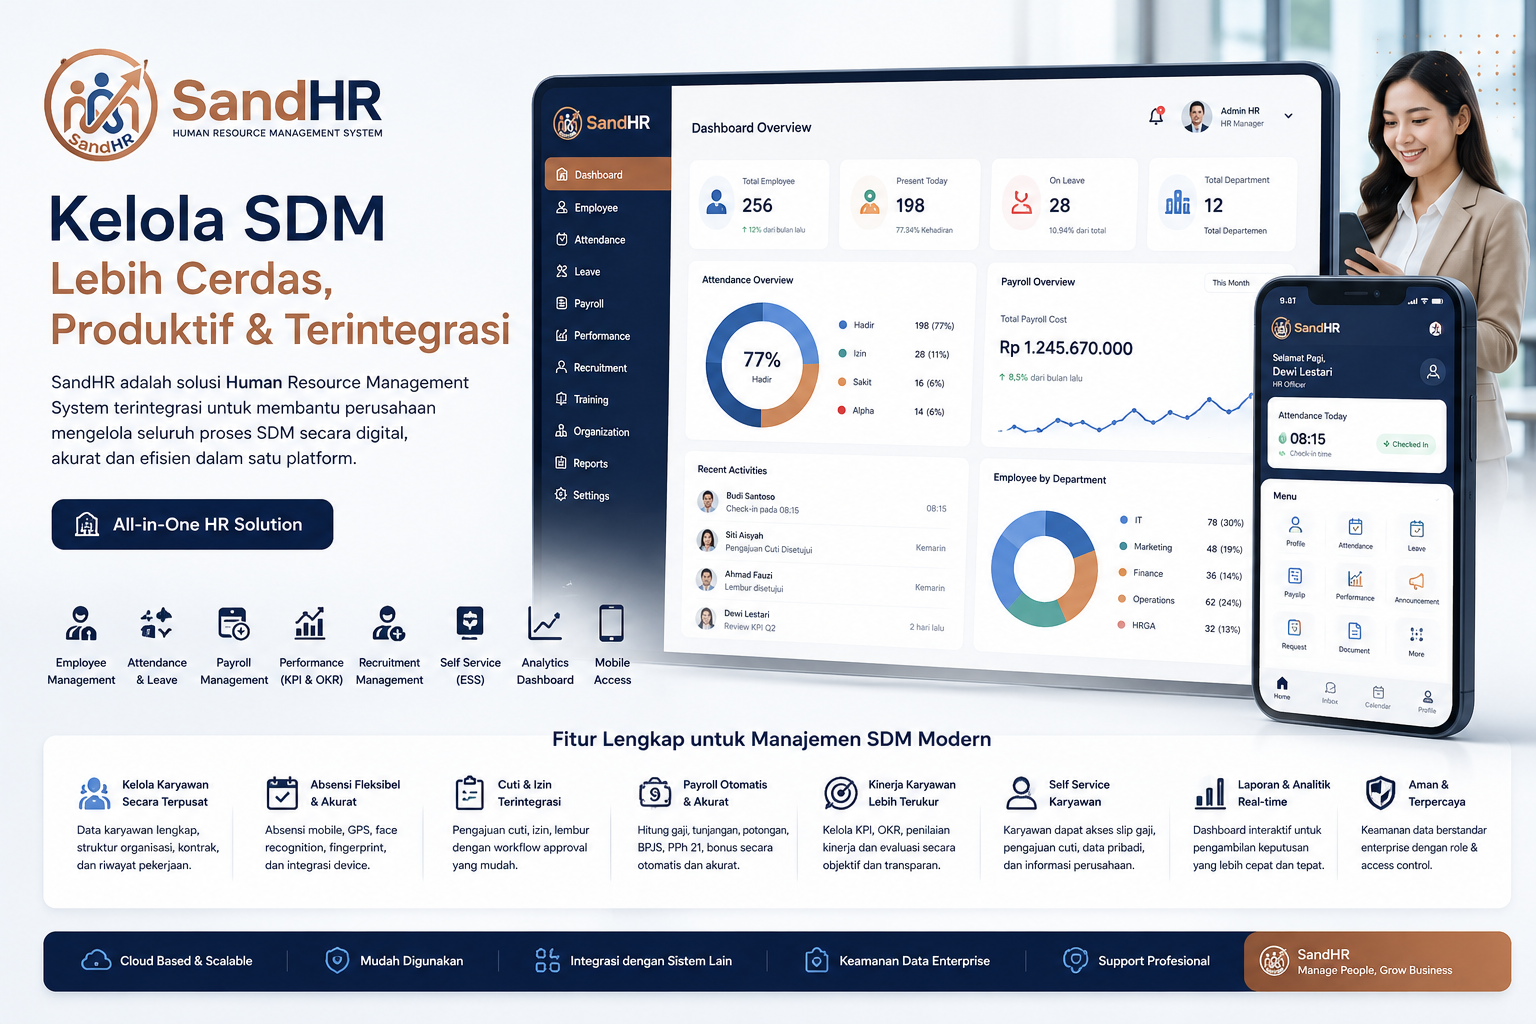Click the Integrasi dengan Sistem Lain icon
Image resolution: width=1536 pixels, height=1024 pixels.
click(x=547, y=960)
